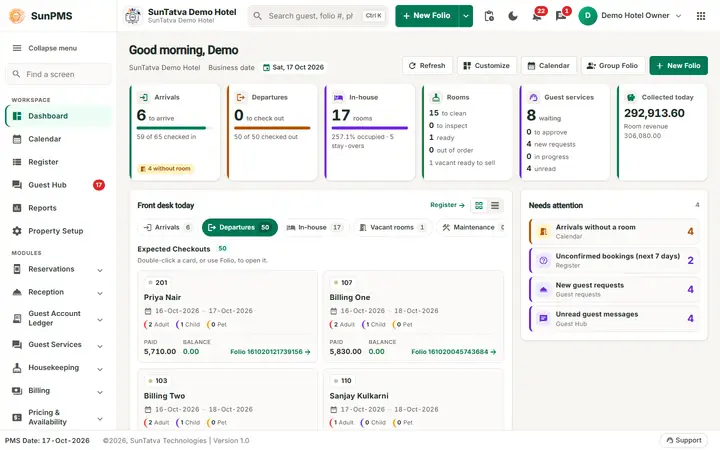The height and width of the screenshot is (450, 720).
Task: Focus the search guest, folio field
Action: [318, 16]
